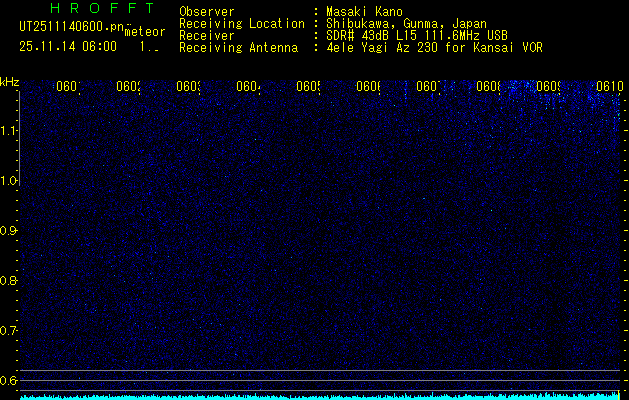Click the 0604 time marker
Screen dimensions: 629x400
248,87
